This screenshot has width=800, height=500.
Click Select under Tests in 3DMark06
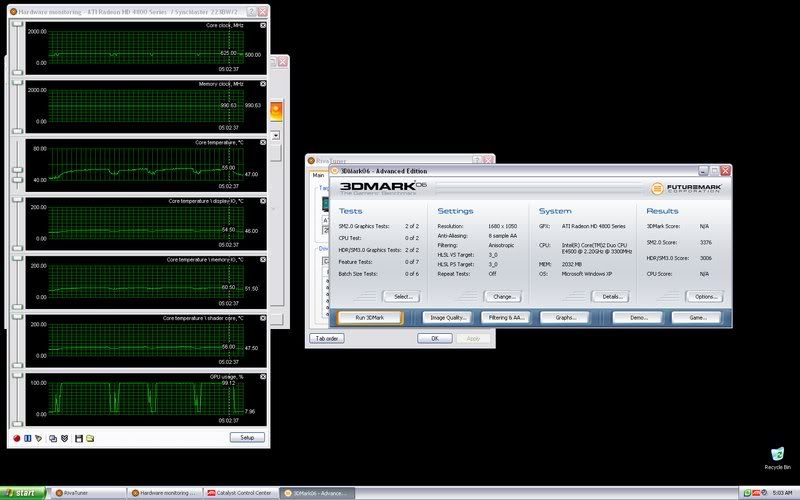[401, 296]
